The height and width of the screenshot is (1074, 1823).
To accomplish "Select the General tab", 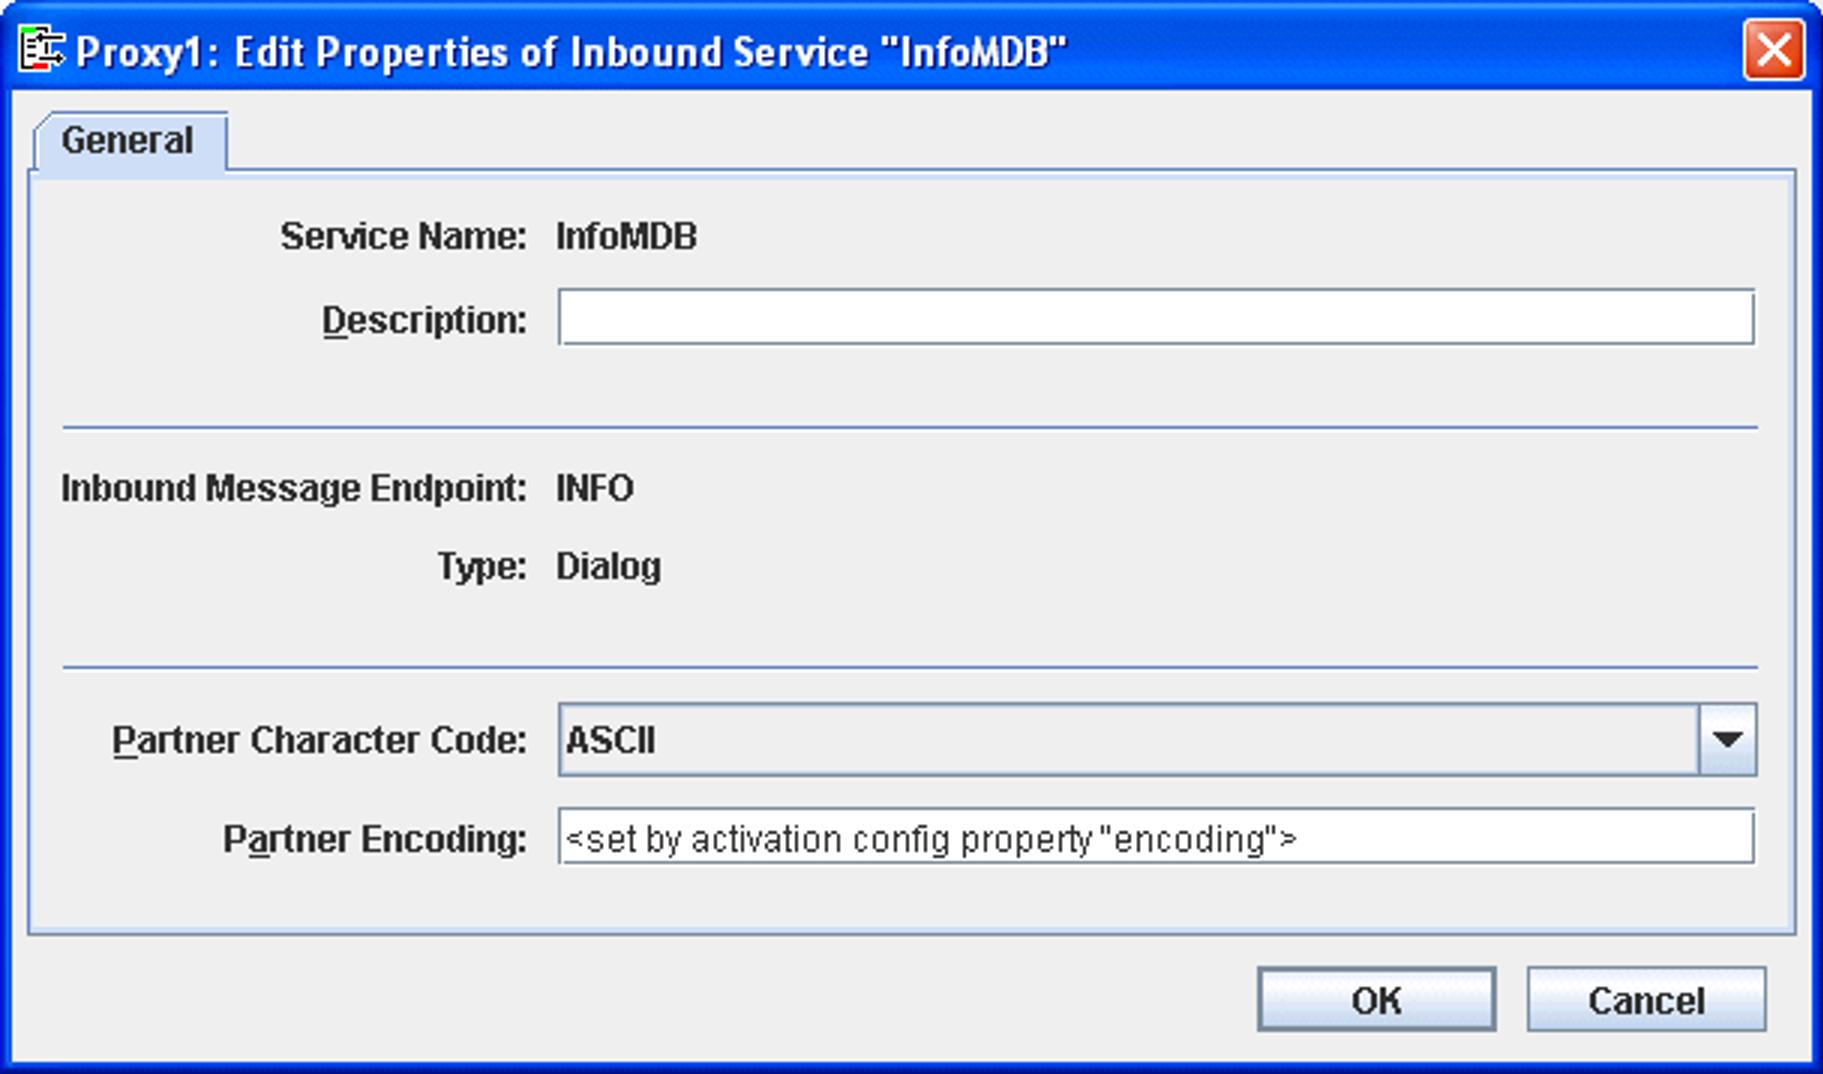I will (128, 141).
